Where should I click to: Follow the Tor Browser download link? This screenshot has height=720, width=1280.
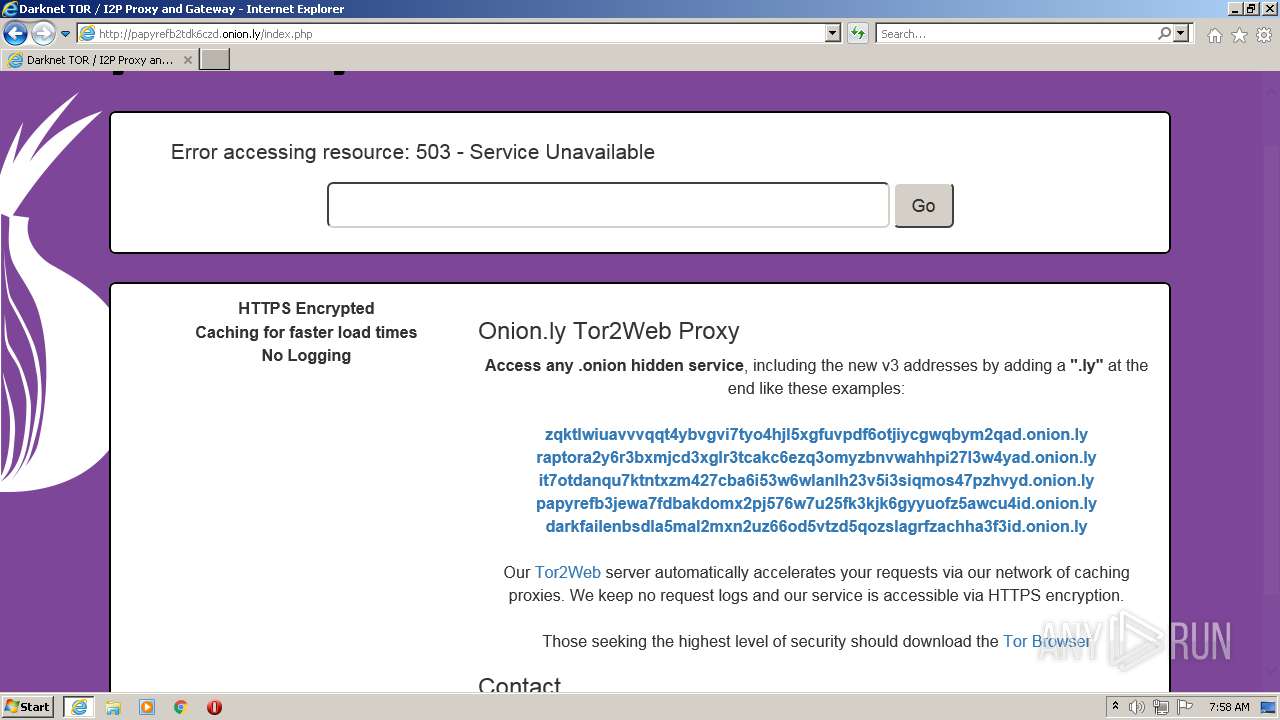1046,641
